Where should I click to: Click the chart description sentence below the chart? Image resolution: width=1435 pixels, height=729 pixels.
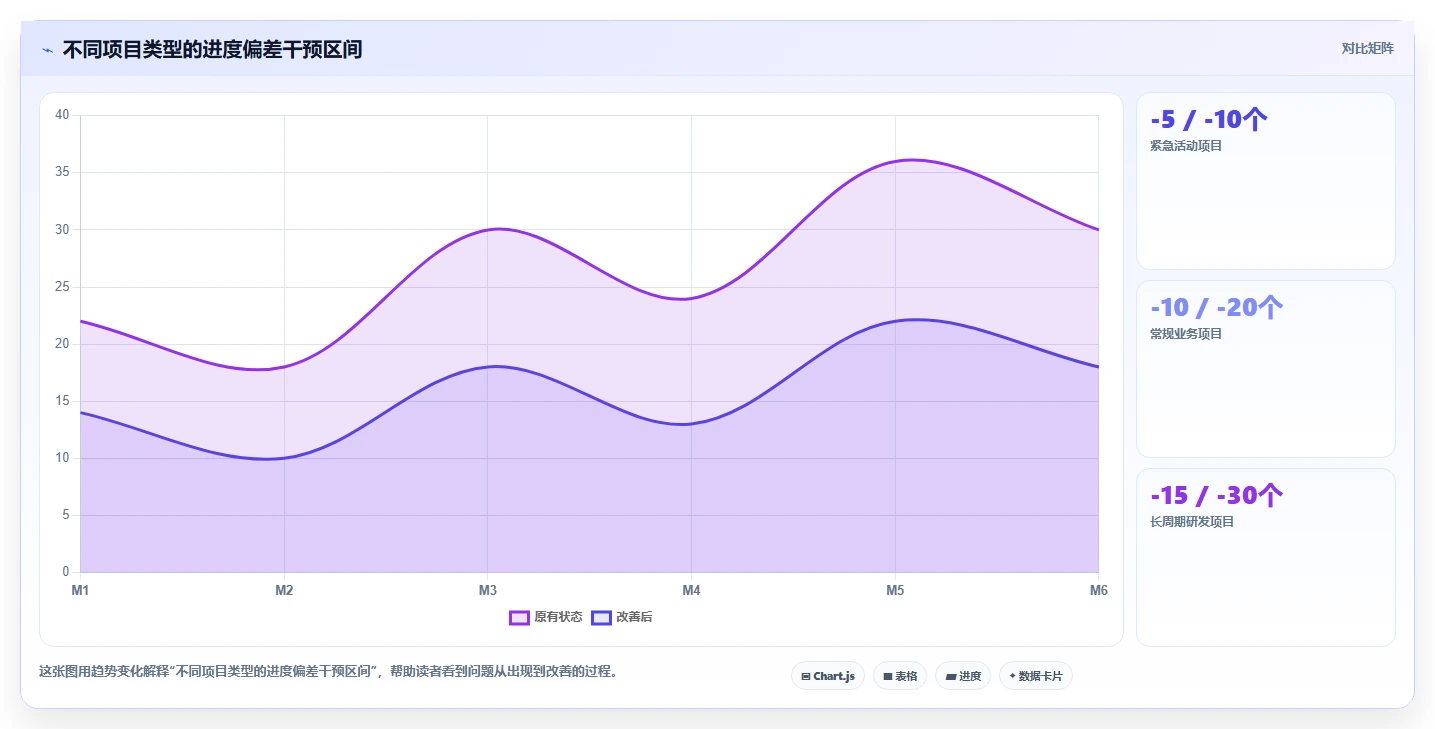coord(331,672)
